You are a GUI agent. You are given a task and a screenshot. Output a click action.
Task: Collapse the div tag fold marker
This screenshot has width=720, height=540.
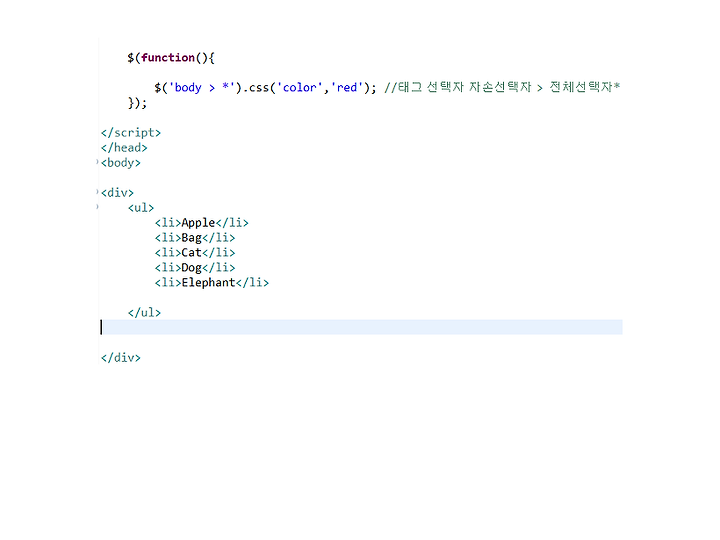point(97,191)
